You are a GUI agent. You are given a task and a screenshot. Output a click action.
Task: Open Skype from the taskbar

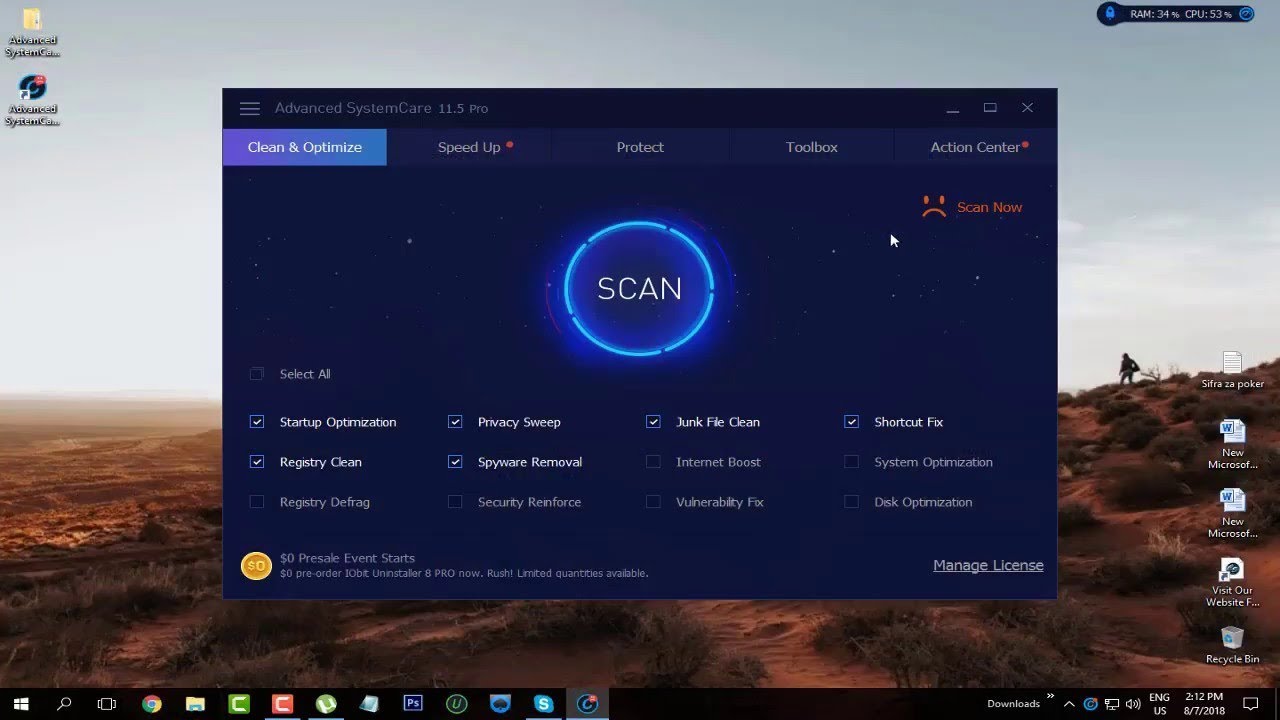click(x=544, y=704)
